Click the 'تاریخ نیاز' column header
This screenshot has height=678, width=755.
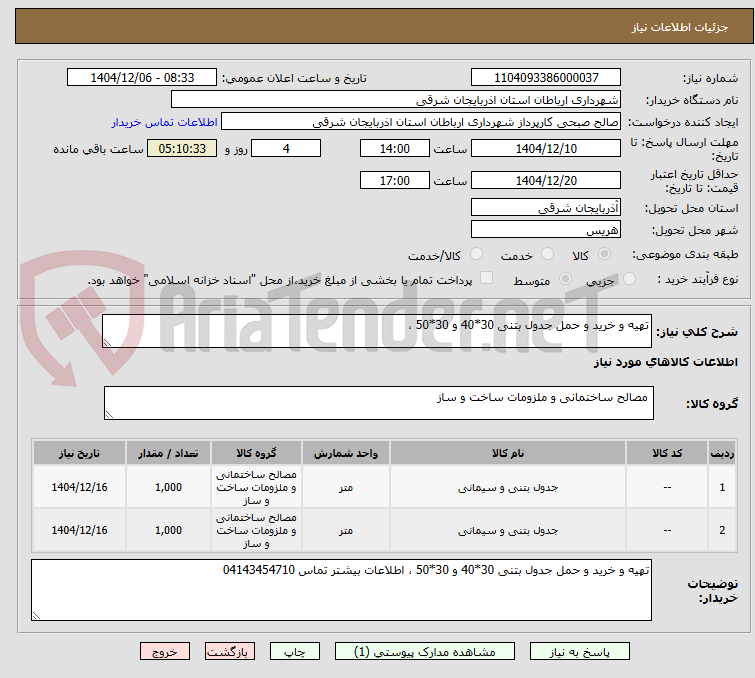tap(79, 453)
